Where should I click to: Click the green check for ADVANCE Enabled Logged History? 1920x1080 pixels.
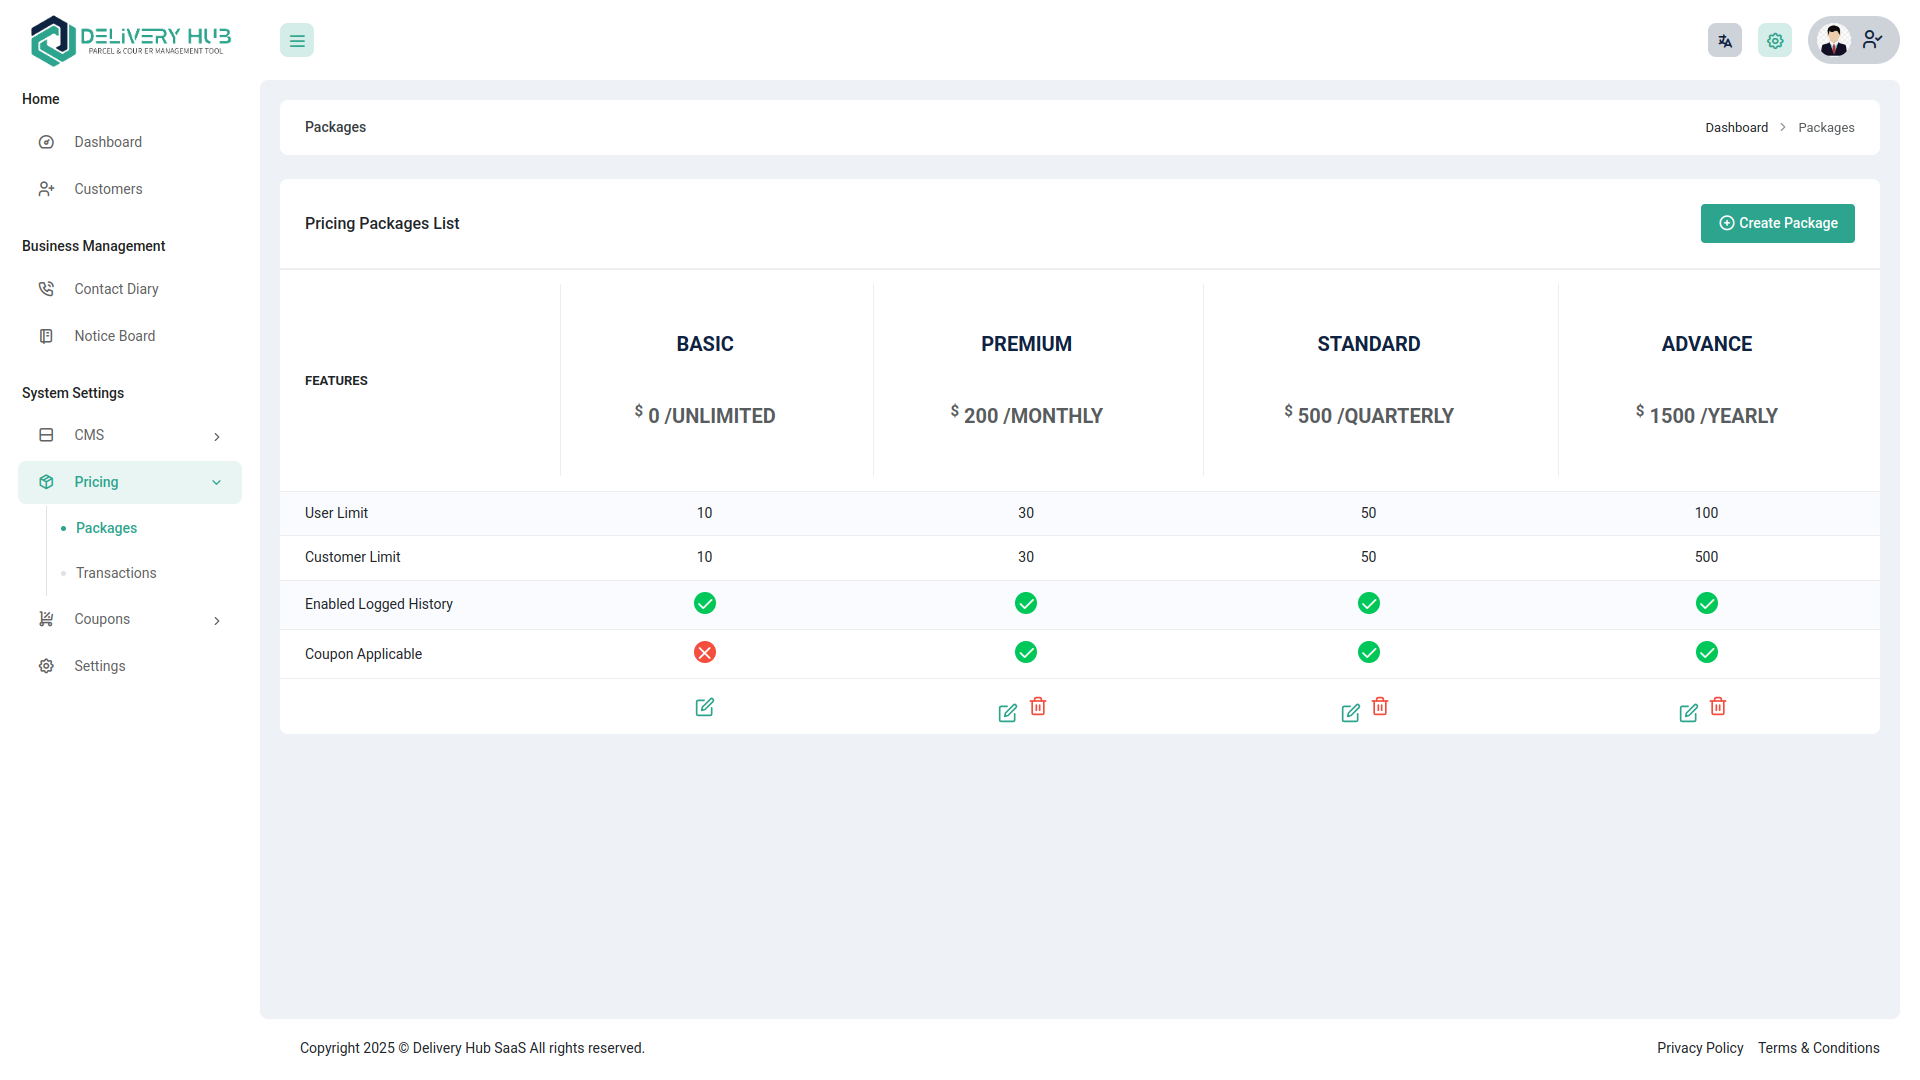[x=1706, y=603]
